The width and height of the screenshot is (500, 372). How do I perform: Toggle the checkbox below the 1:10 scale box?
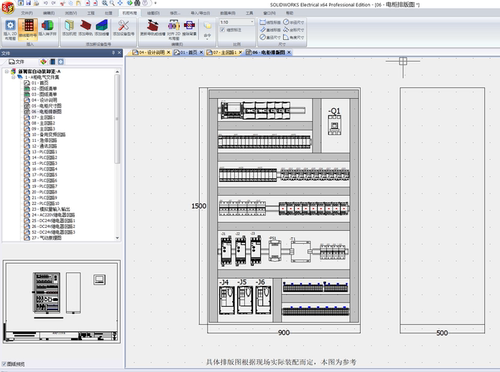222,30
